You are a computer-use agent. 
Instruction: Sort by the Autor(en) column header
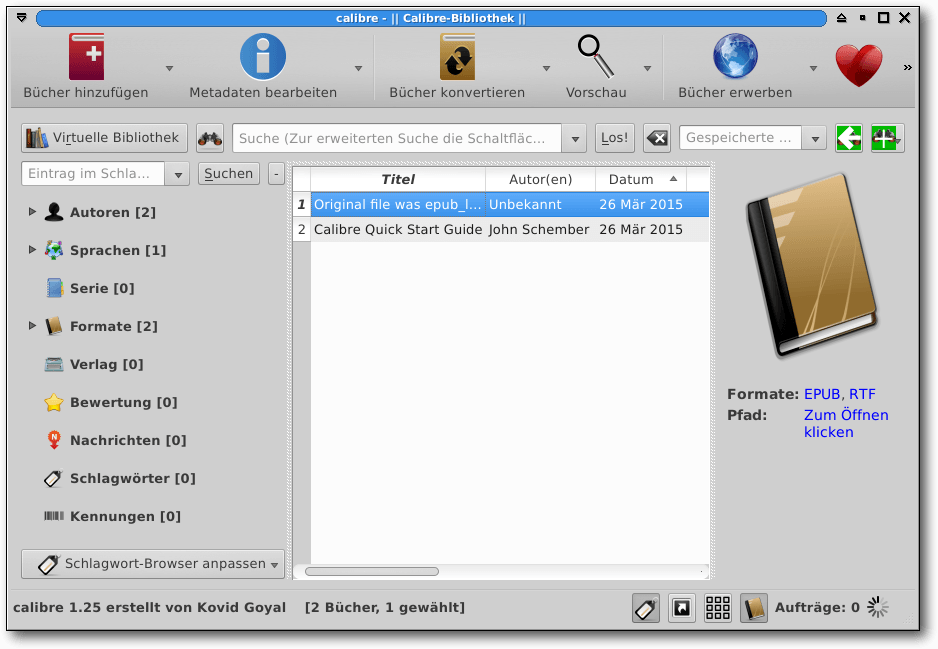(540, 179)
